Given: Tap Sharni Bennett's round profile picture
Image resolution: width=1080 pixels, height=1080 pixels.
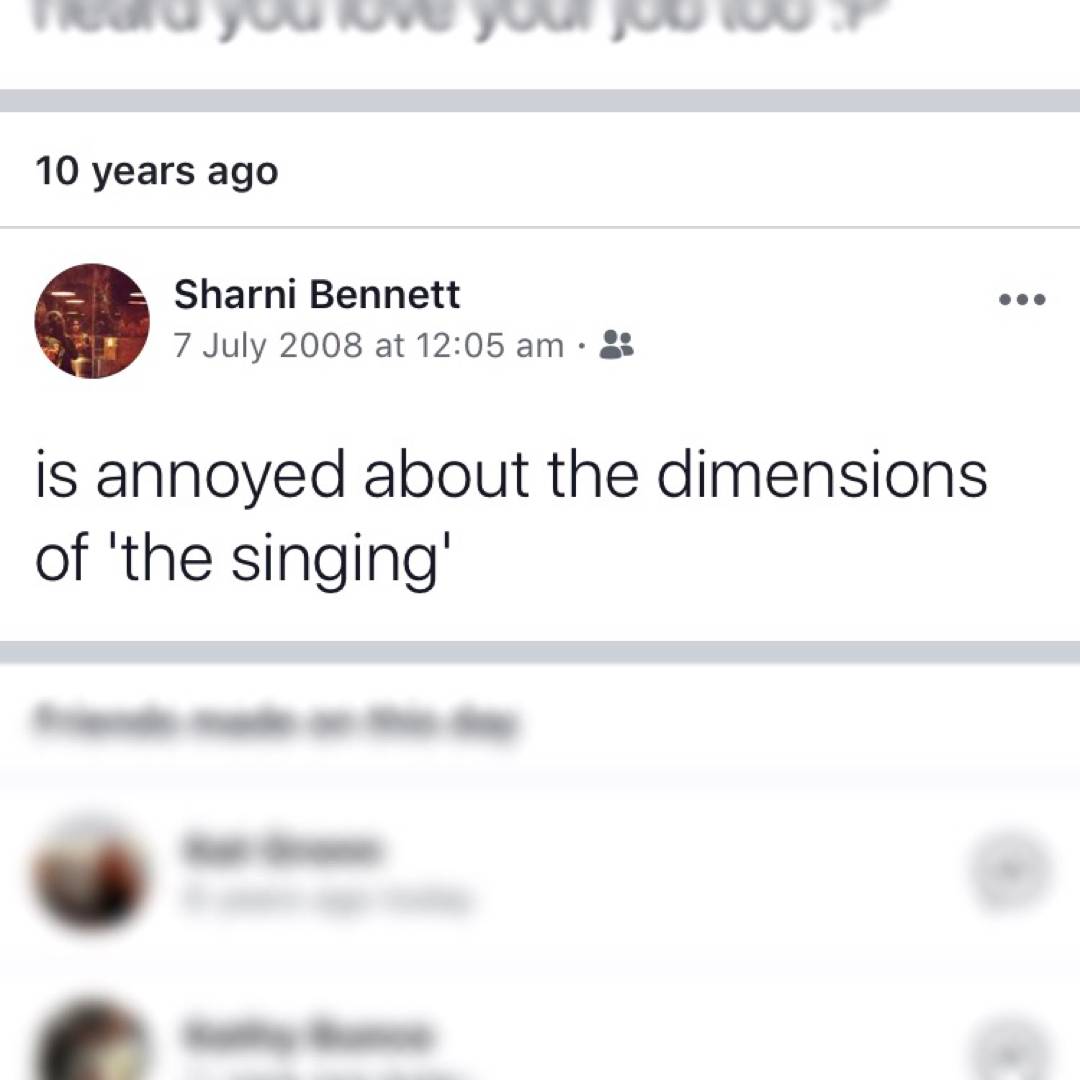Looking at the screenshot, I should click(x=92, y=321).
